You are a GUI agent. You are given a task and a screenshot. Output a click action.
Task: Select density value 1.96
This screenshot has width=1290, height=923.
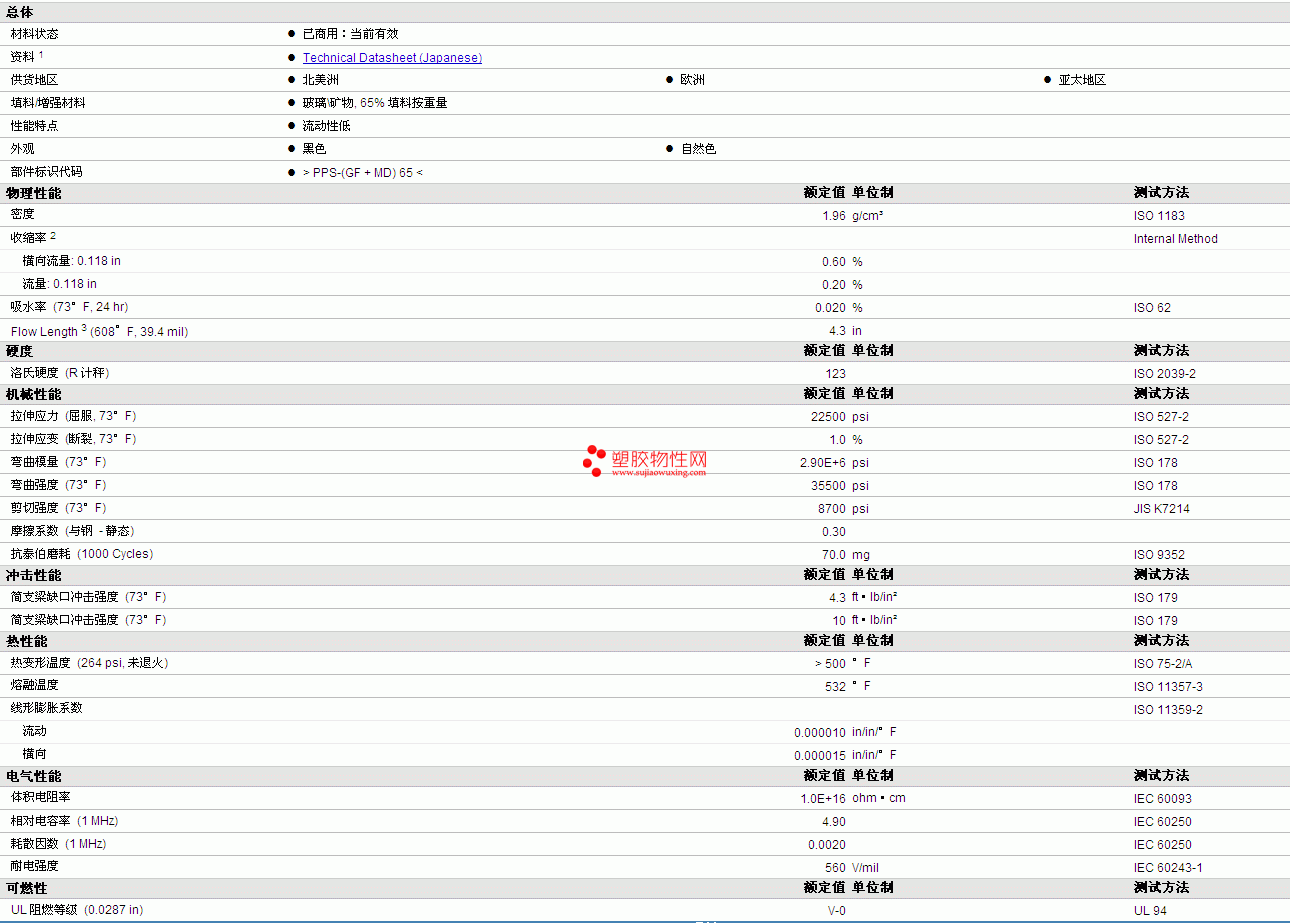coord(834,216)
